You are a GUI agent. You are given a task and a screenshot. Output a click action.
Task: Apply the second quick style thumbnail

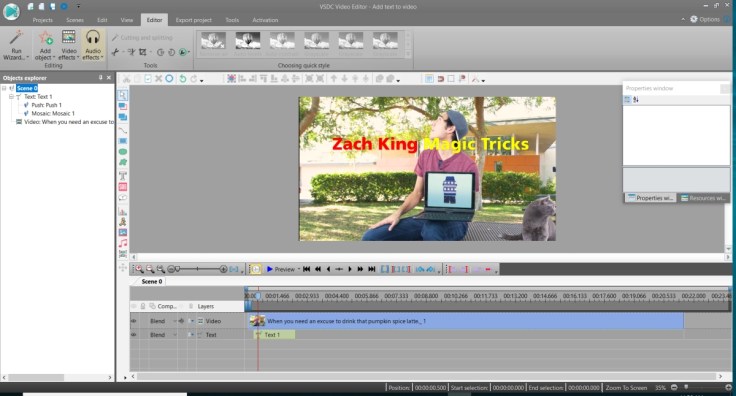[x=247, y=44]
